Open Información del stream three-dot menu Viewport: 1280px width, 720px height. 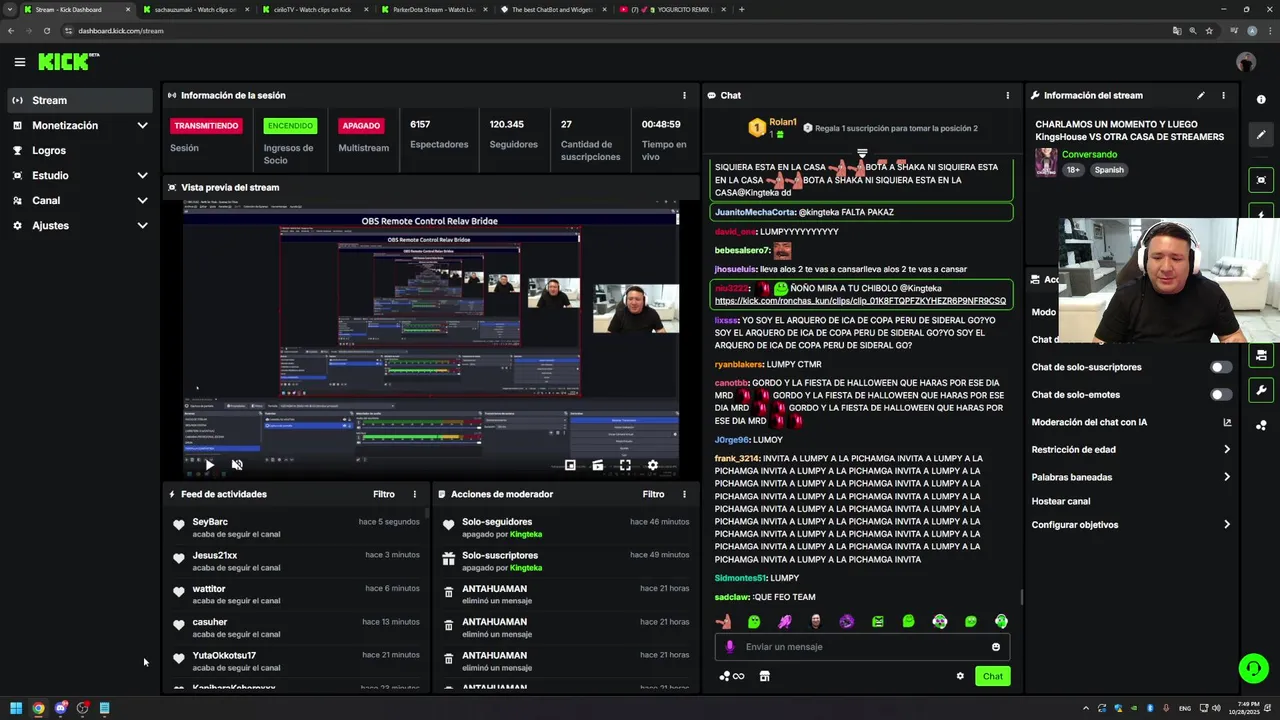(1223, 95)
